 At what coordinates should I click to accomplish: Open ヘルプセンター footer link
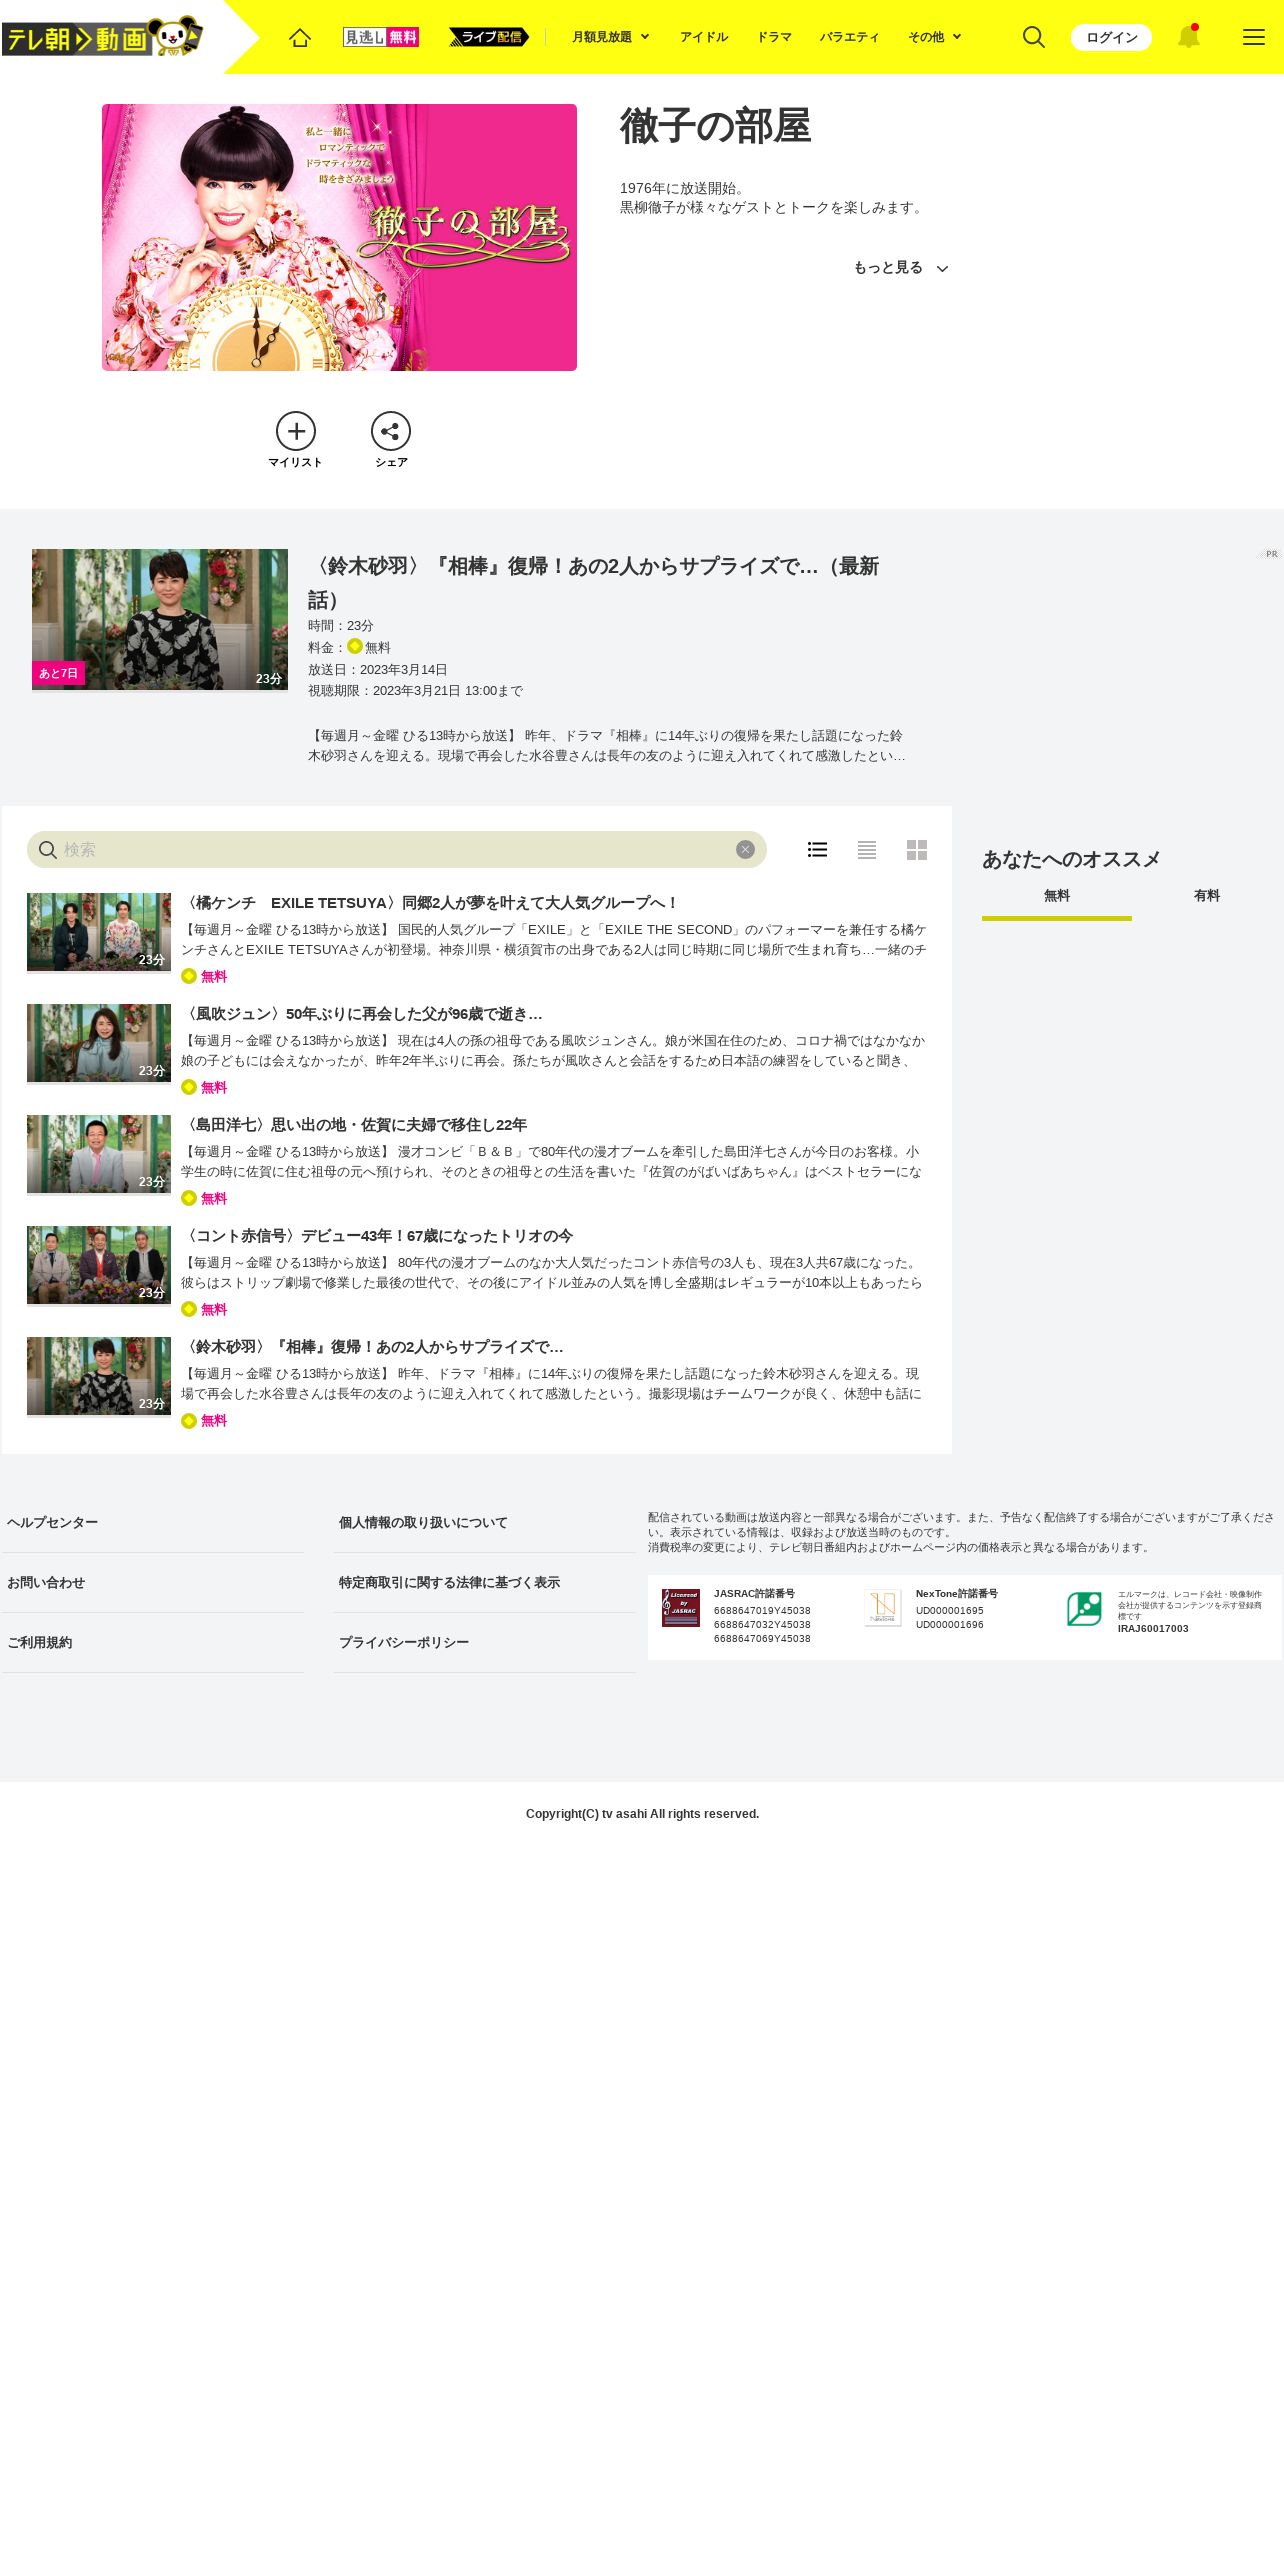53,1523
